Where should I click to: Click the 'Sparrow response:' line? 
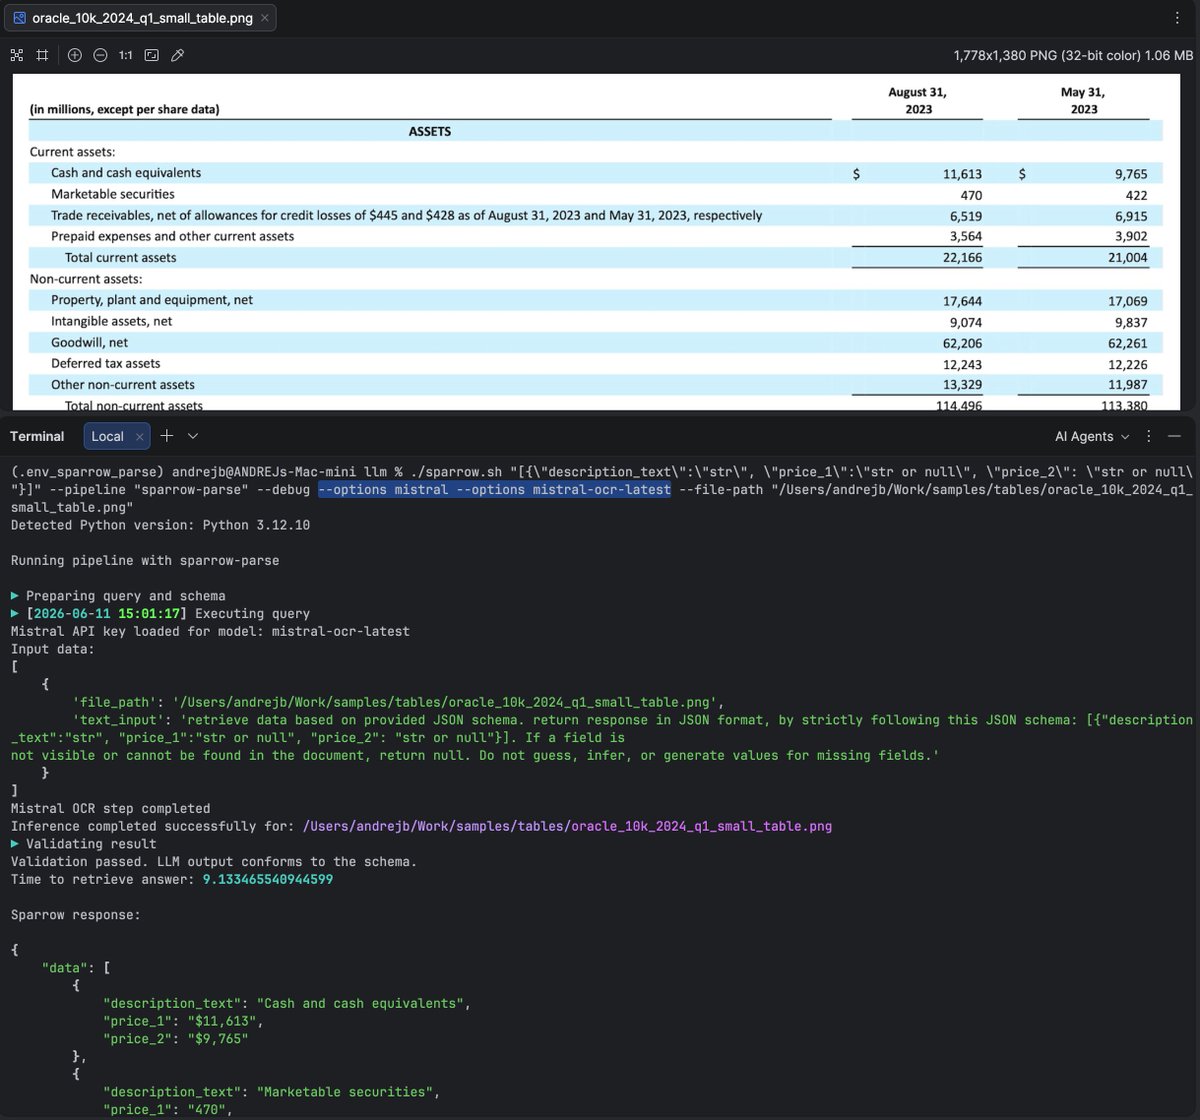[x=75, y=915]
